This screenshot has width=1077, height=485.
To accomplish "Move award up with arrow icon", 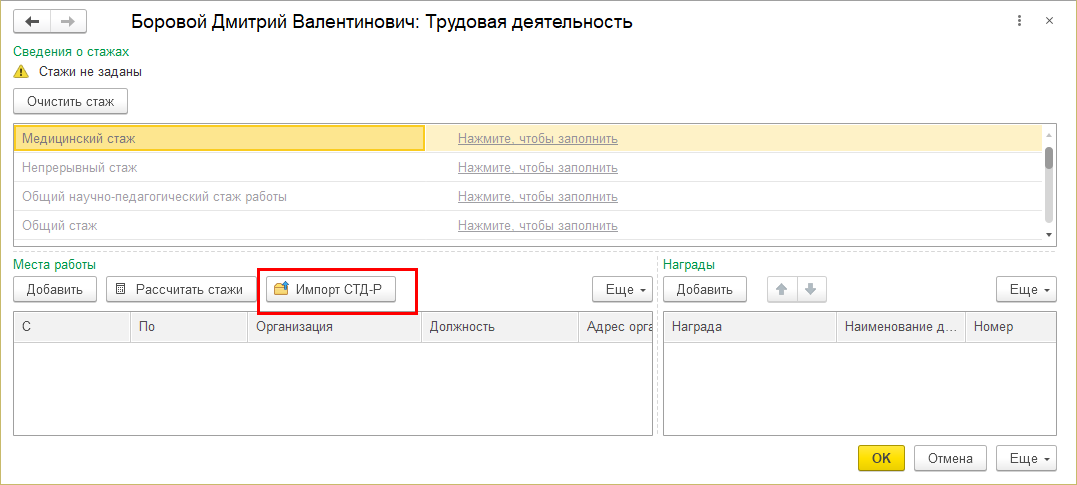I will pos(781,290).
